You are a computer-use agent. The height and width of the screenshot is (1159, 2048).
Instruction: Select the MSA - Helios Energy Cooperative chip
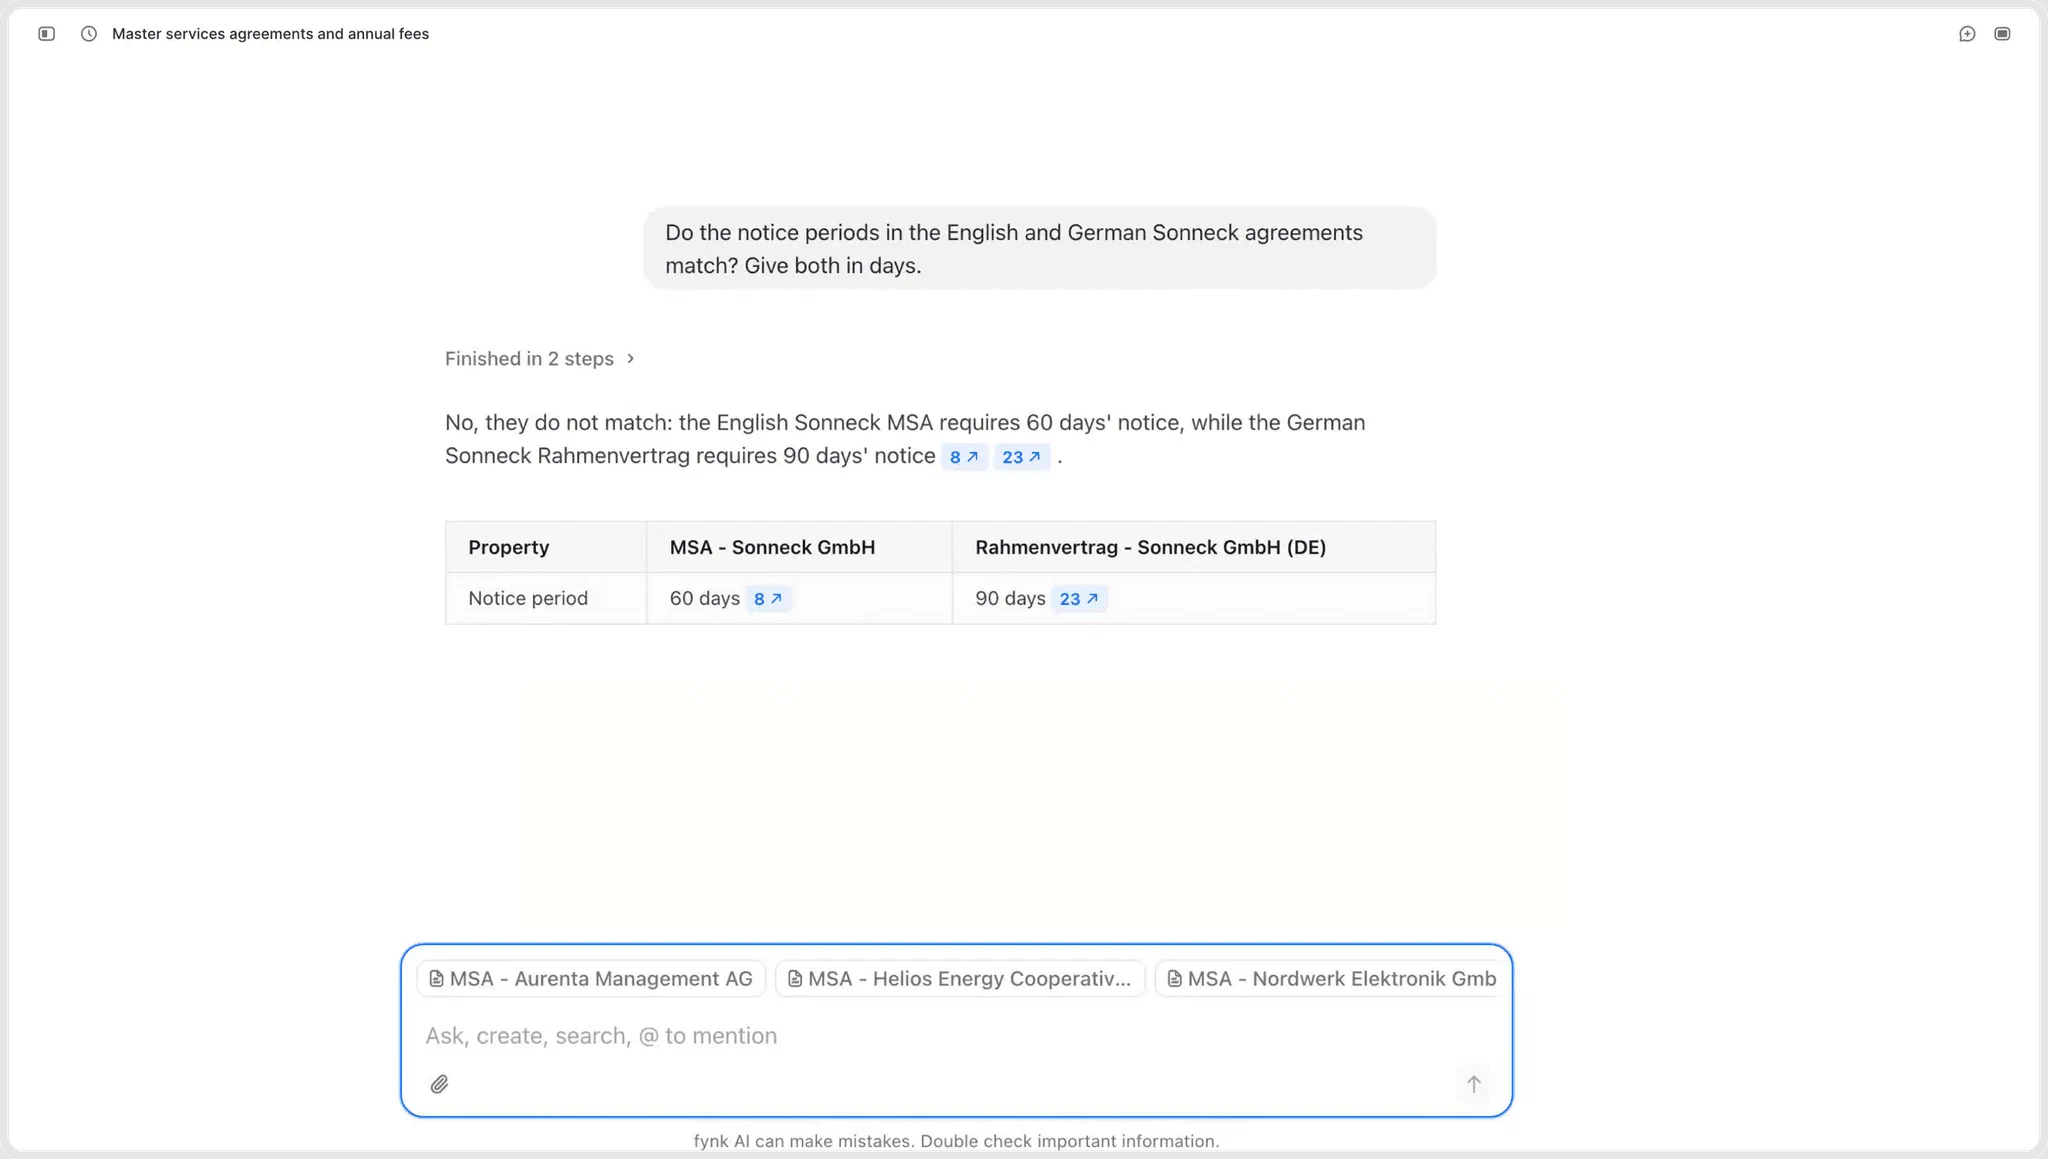pyautogui.click(x=960, y=979)
